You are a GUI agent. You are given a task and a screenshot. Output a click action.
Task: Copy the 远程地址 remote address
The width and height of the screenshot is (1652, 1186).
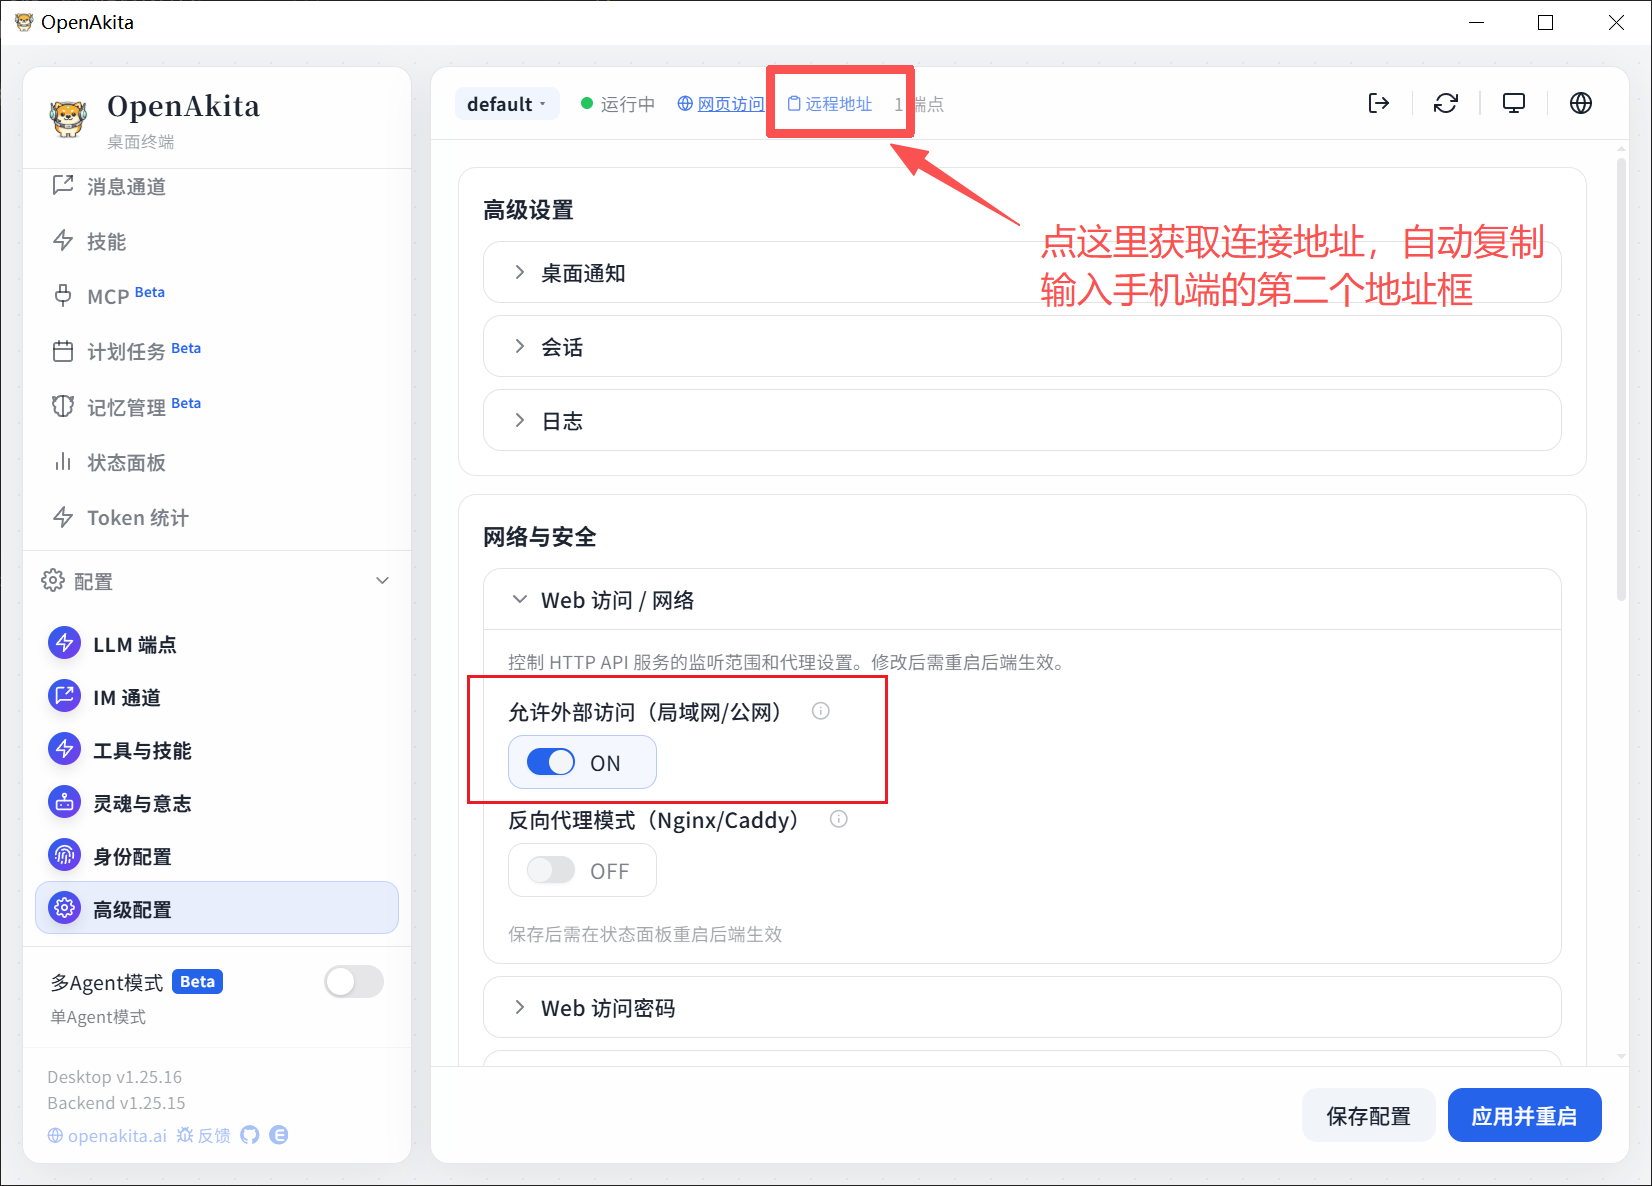coord(830,104)
